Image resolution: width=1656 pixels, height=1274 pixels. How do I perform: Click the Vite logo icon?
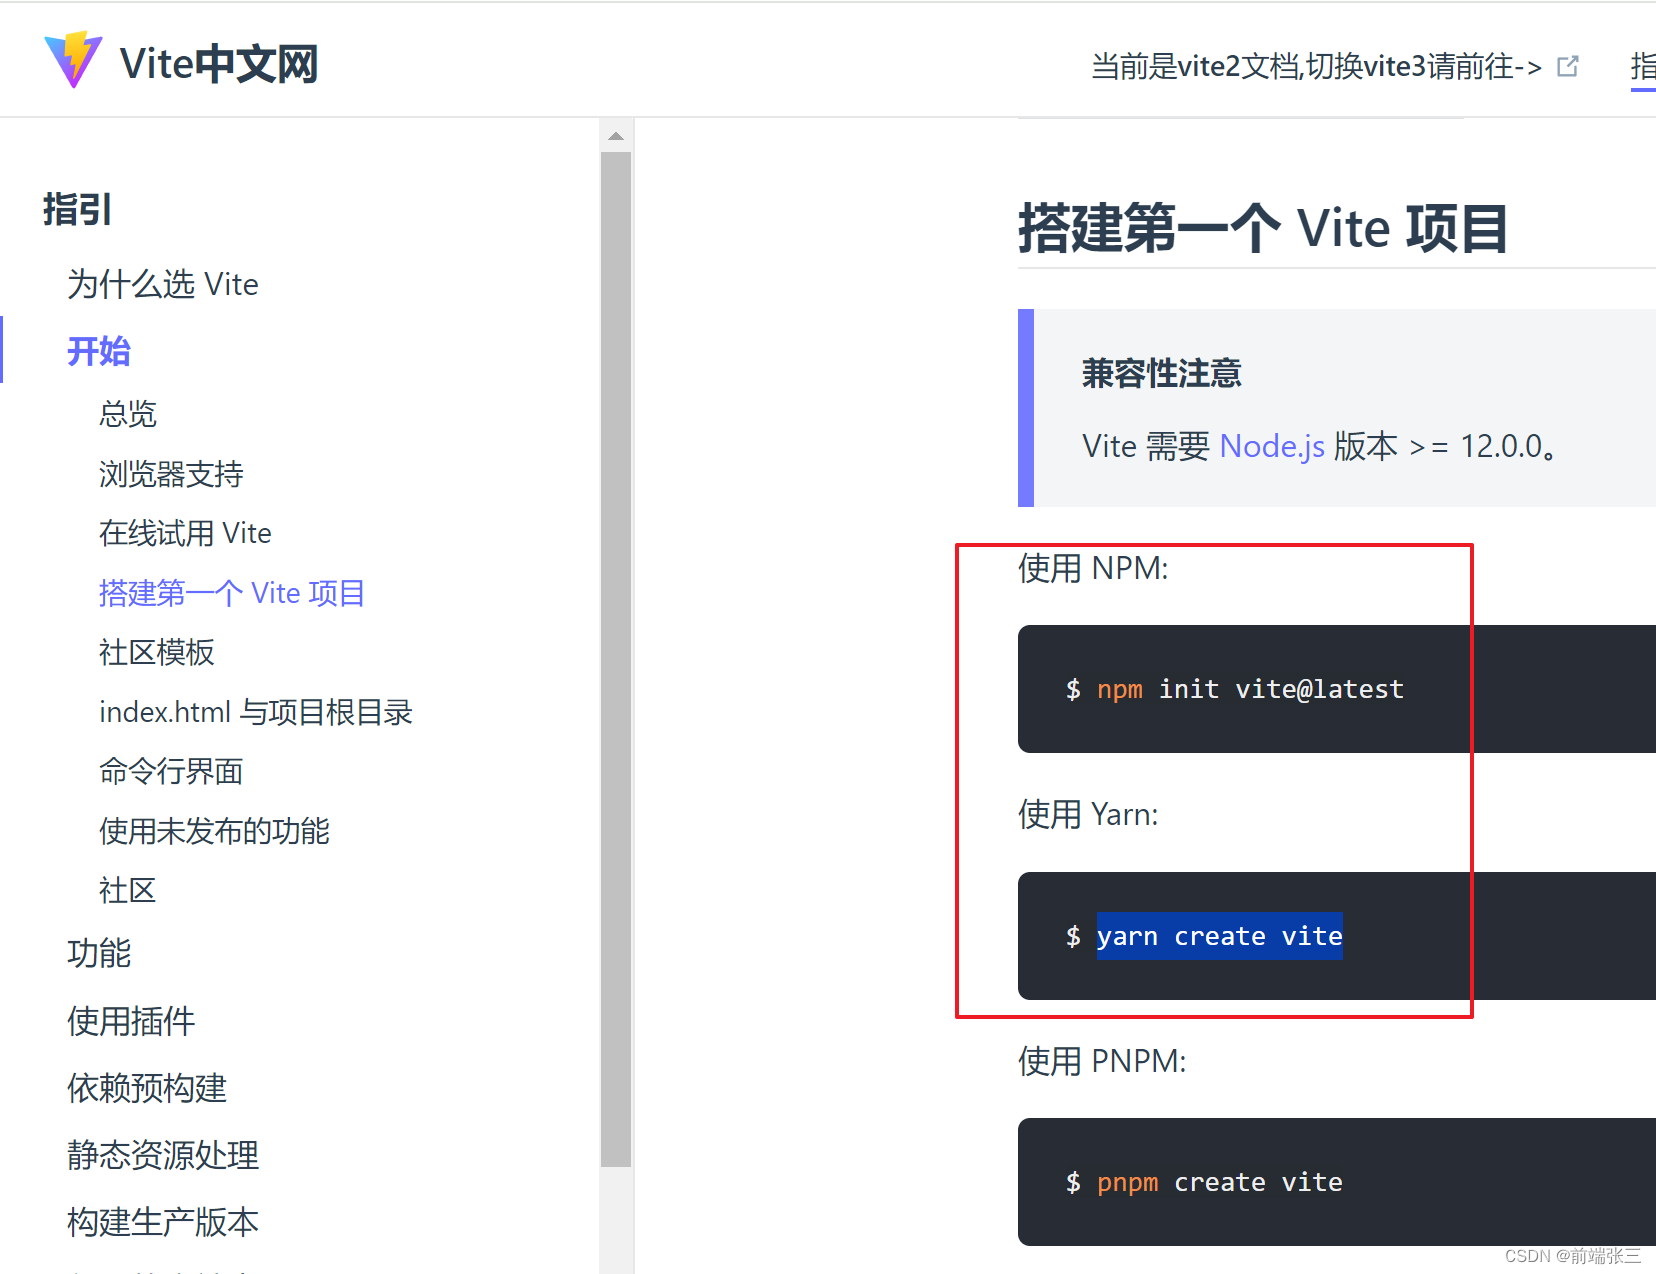coord(73,60)
